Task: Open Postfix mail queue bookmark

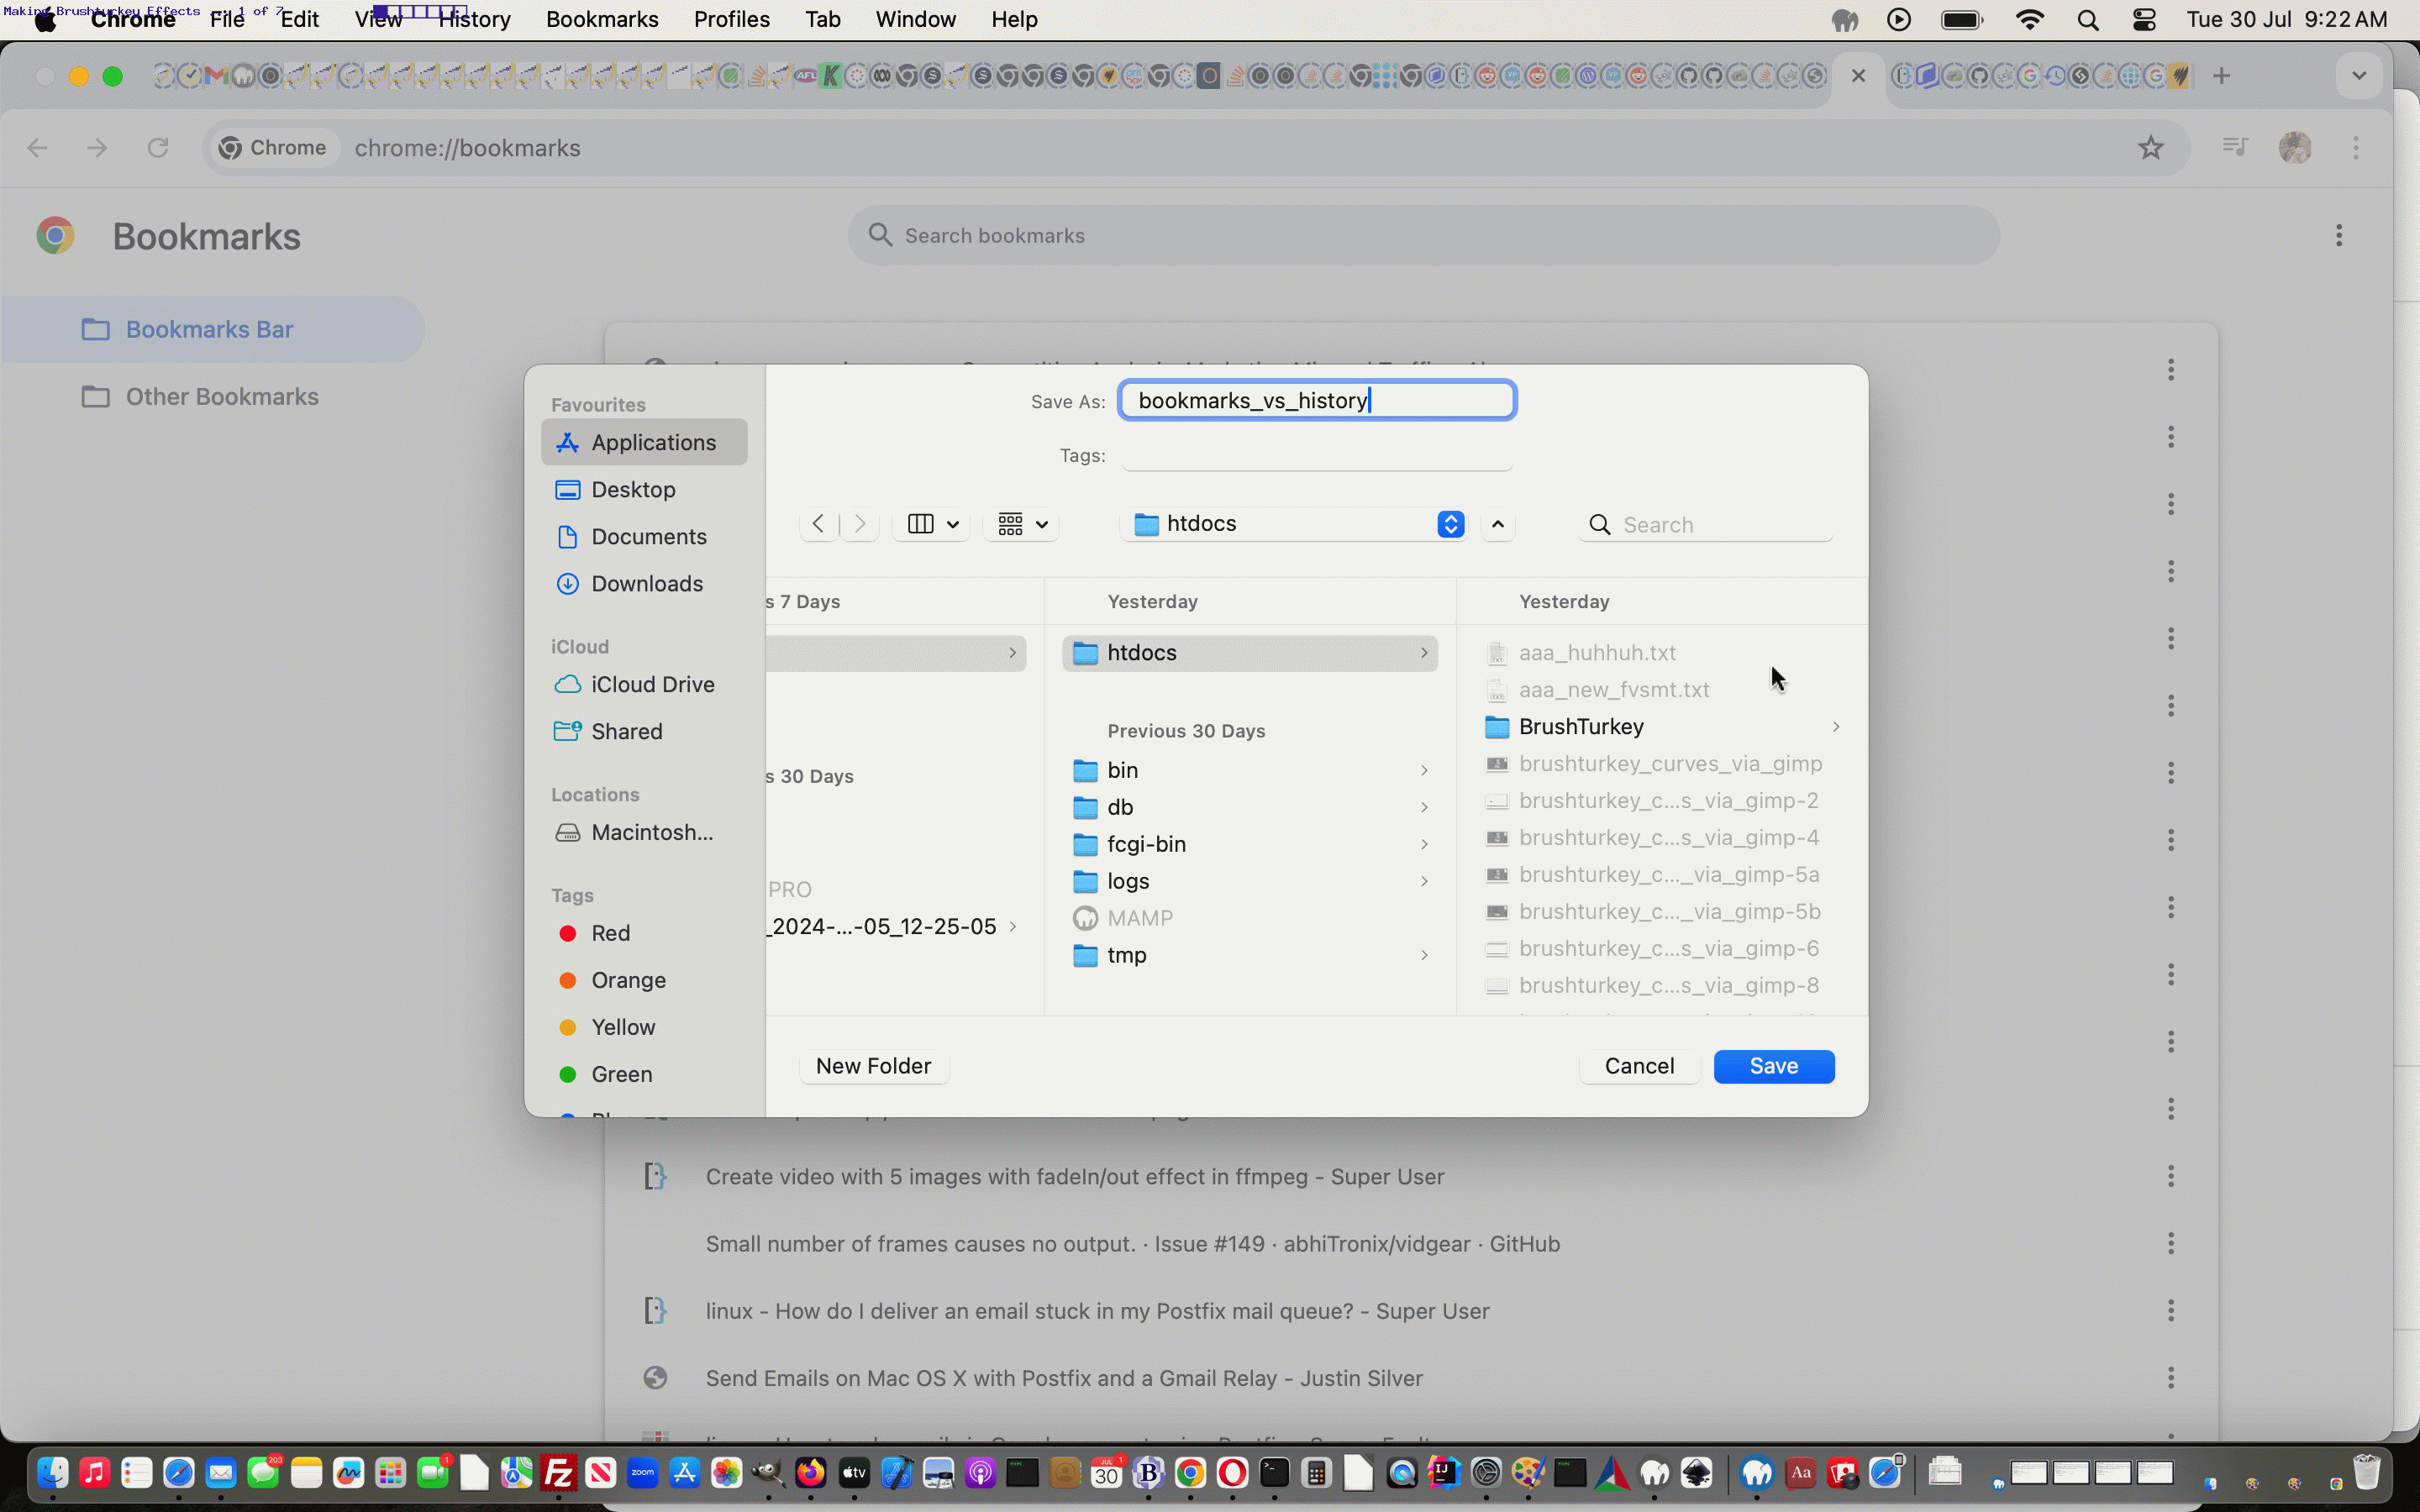Action: [1097, 1311]
